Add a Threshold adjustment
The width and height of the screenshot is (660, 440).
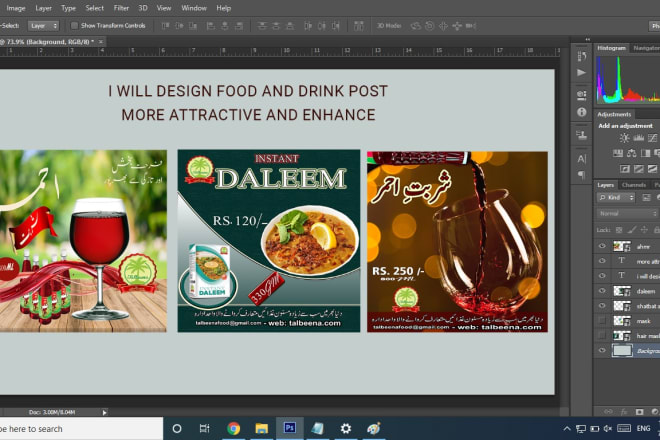652,169
